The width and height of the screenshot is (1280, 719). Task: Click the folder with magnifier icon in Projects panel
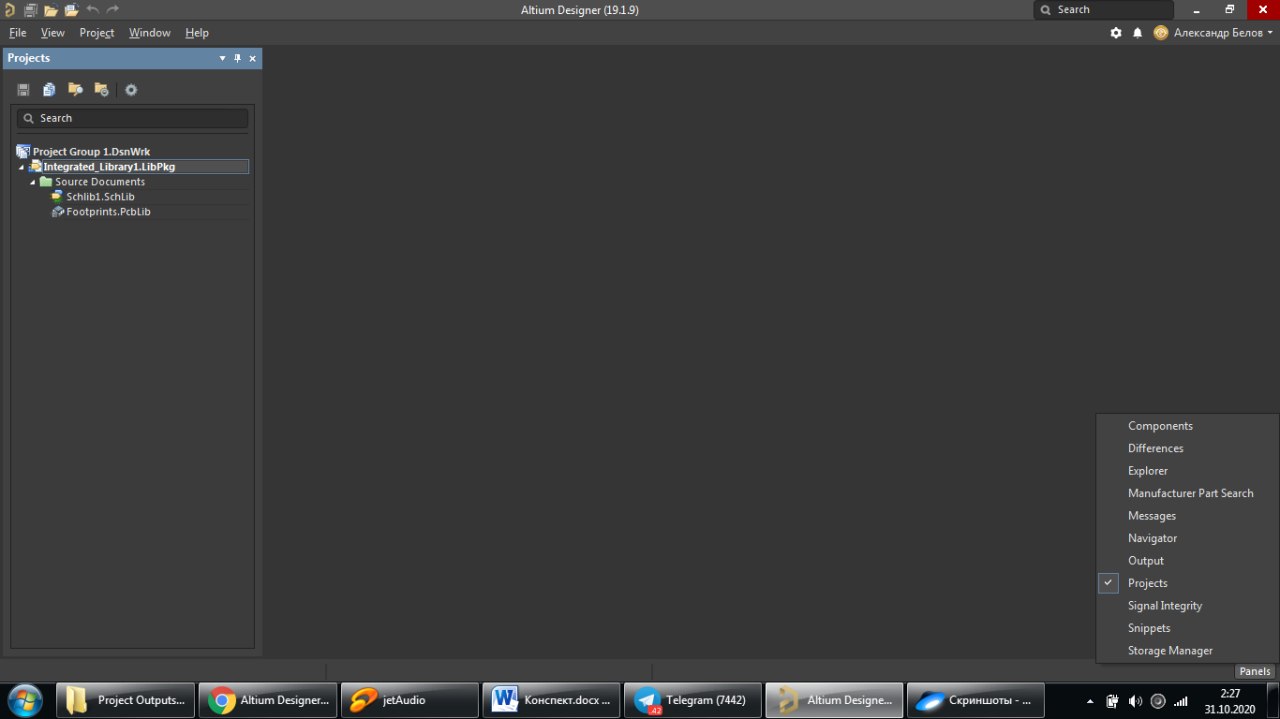75,90
